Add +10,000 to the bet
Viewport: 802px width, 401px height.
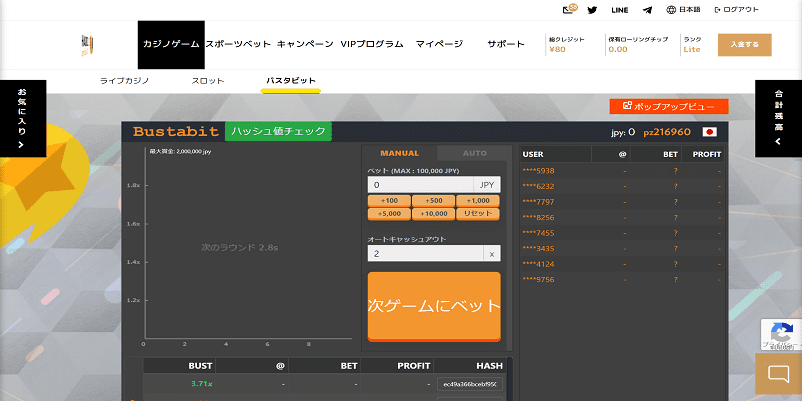pos(433,214)
